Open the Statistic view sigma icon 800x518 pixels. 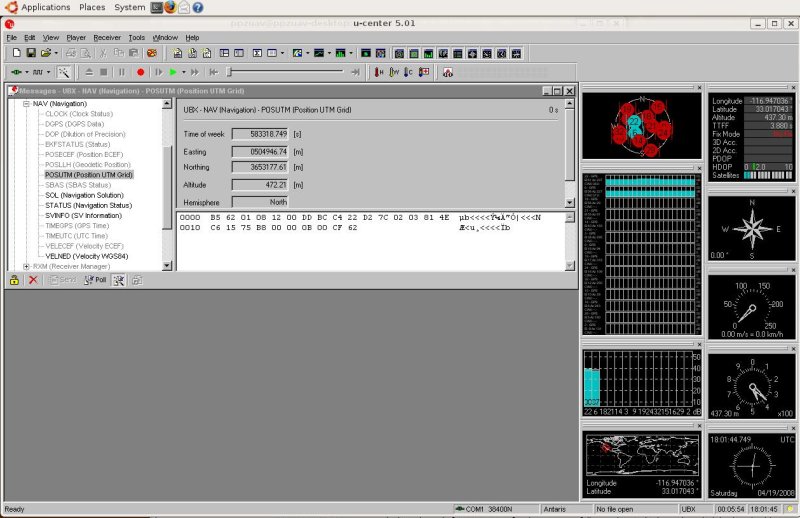[257, 53]
